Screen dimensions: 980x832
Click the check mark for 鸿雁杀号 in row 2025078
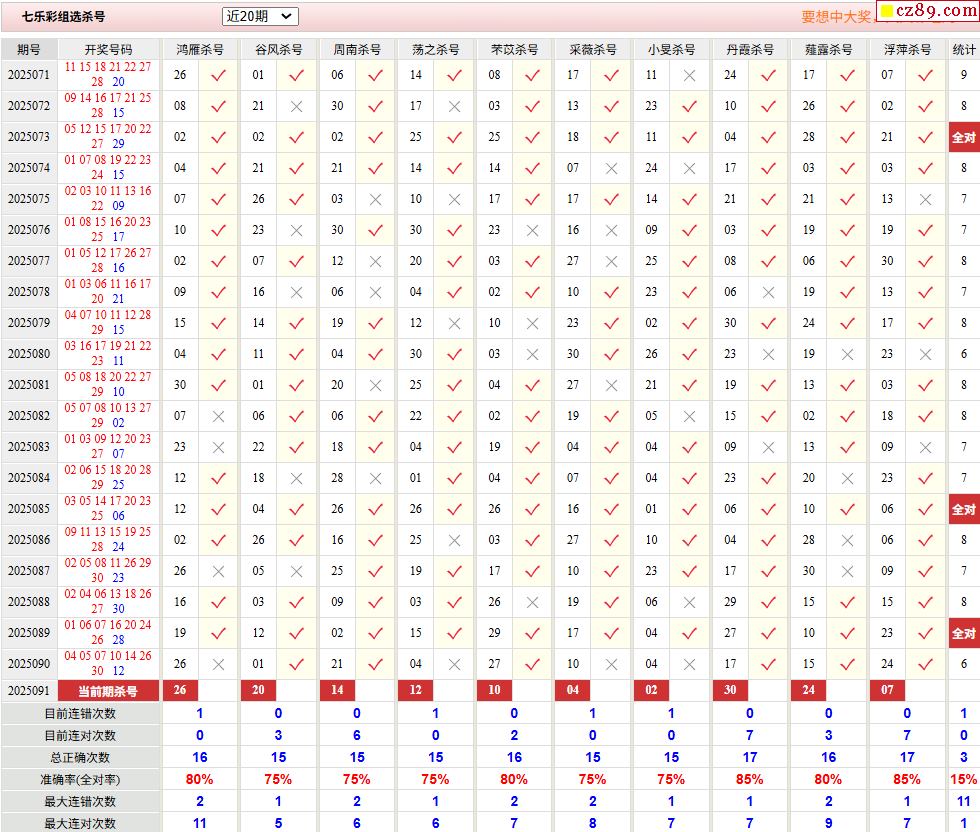[218, 293]
